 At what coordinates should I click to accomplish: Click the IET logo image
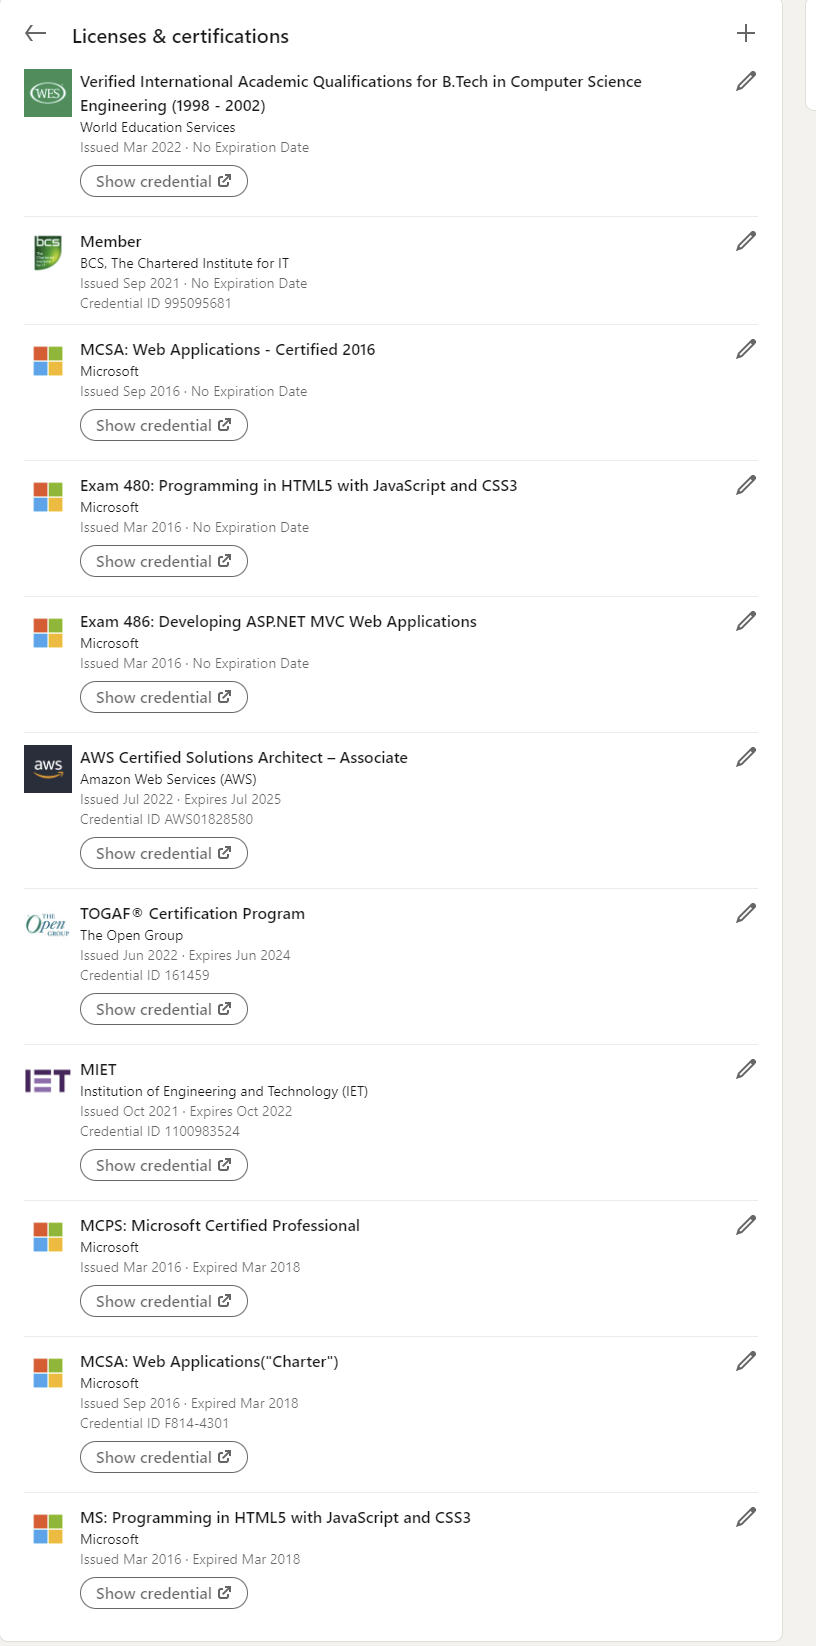[48, 1081]
